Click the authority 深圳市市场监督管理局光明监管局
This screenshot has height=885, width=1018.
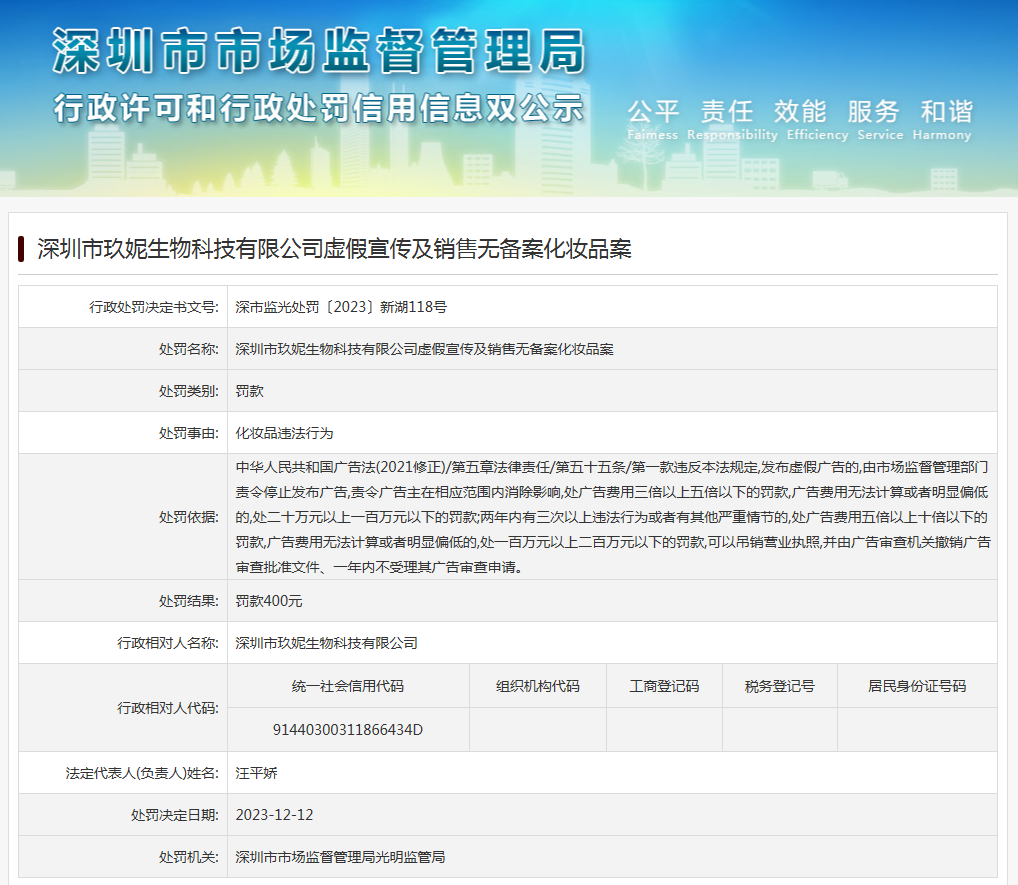[x=340, y=857]
